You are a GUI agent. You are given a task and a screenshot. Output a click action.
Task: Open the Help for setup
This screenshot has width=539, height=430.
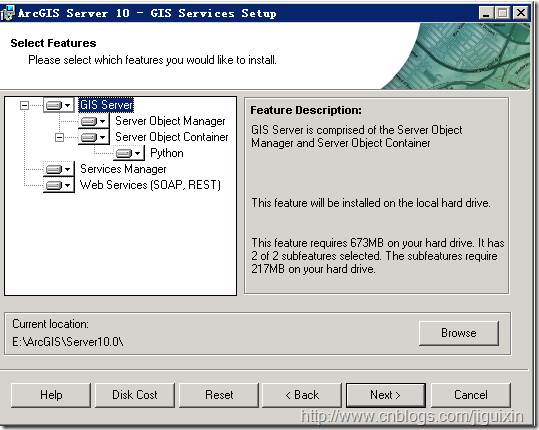(x=51, y=395)
